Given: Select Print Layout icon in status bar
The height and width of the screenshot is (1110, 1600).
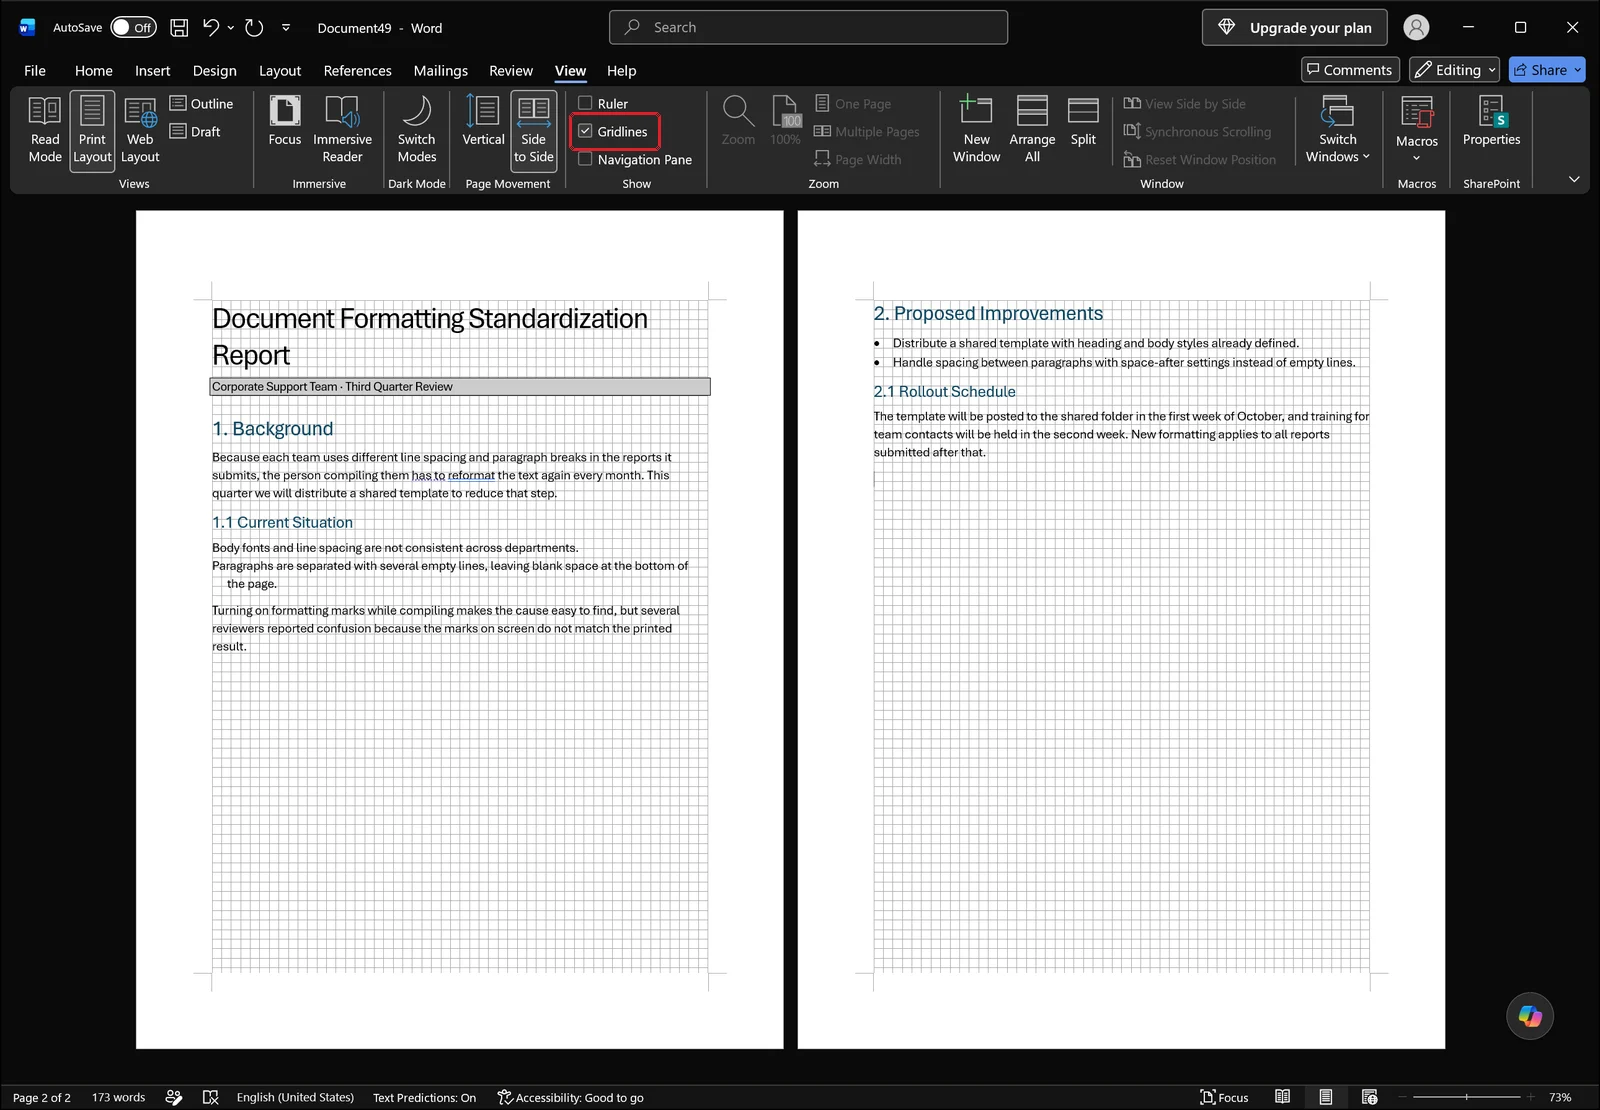Looking at the screenshot, I should pos(1325,1097).
